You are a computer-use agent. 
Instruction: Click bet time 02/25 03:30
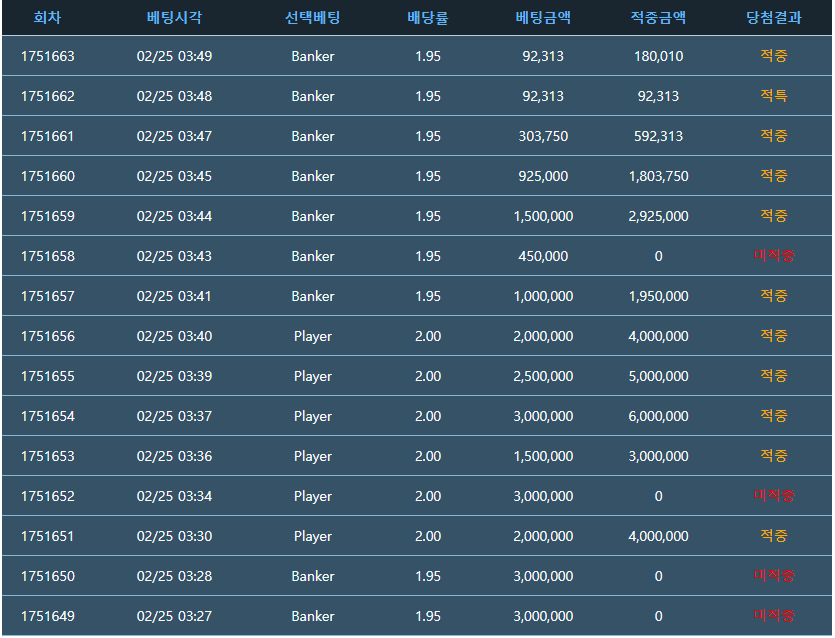coord(174,536)
